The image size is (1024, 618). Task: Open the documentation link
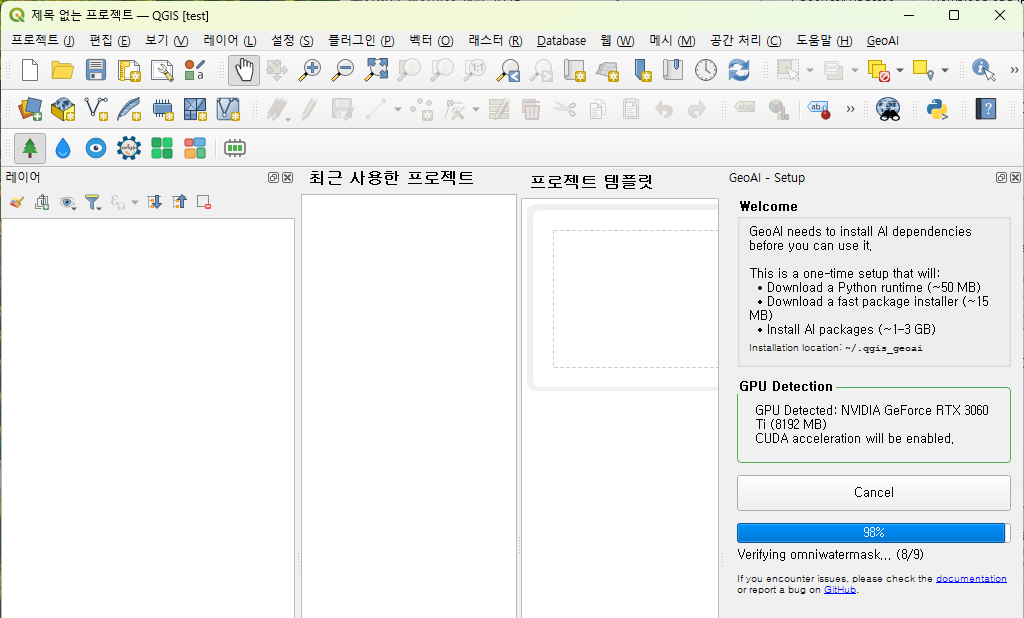(x=971, y=579)
